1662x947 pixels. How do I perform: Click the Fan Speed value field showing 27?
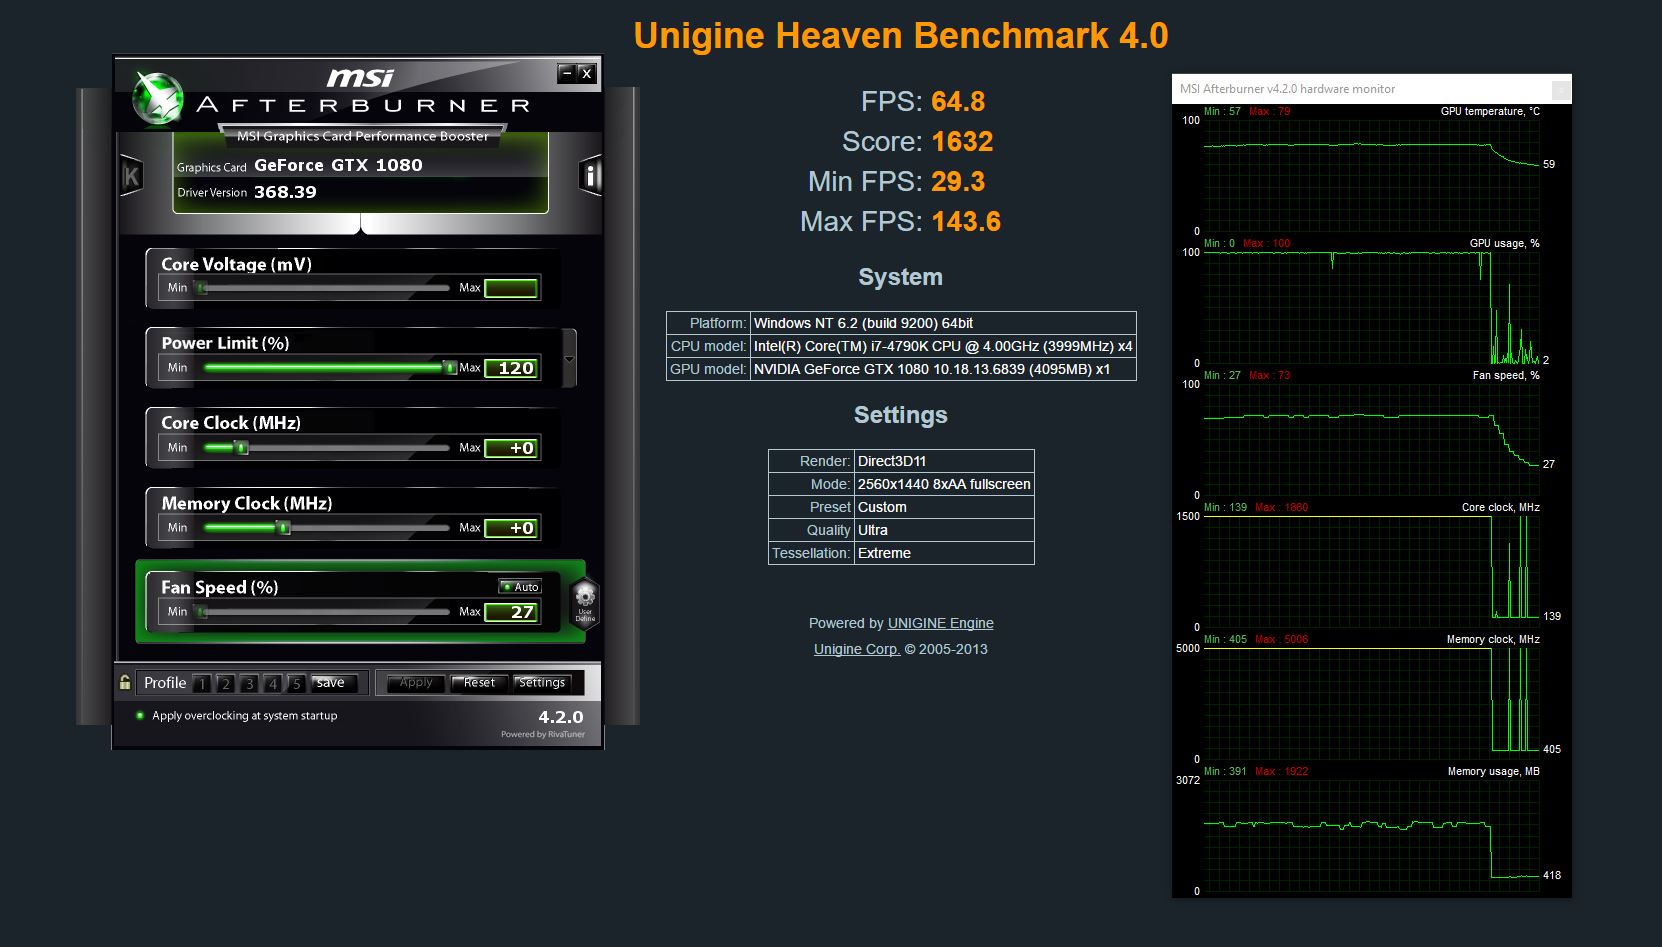[512, 612]
